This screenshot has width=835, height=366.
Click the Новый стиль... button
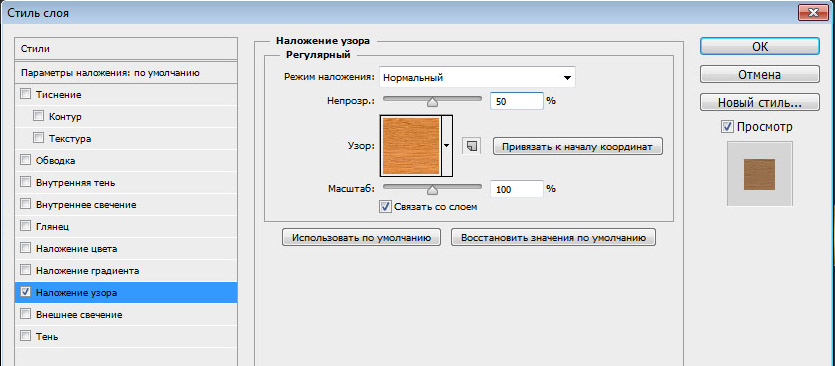point(760,102)
